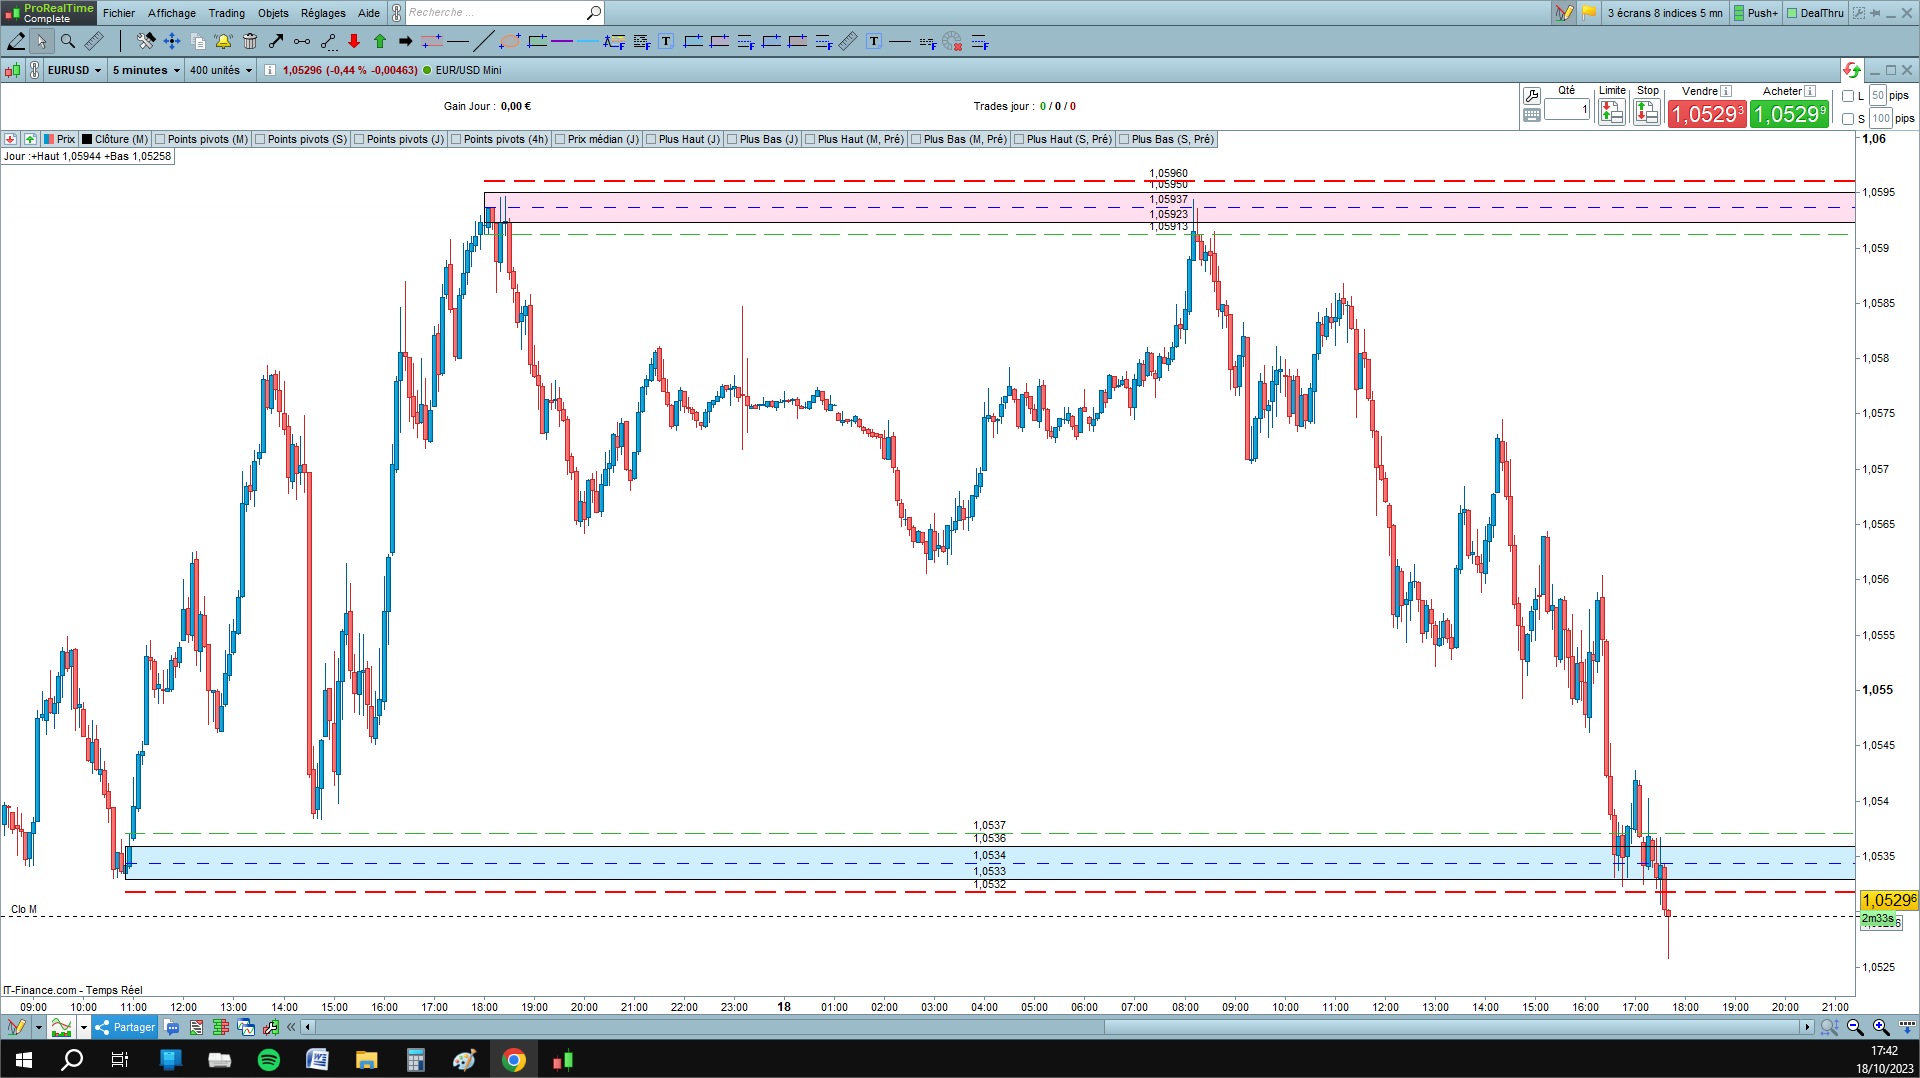Select the red down arrow tool
Image resolution: width=1920 pixels, height=1078 pixels.
point(354,41)
